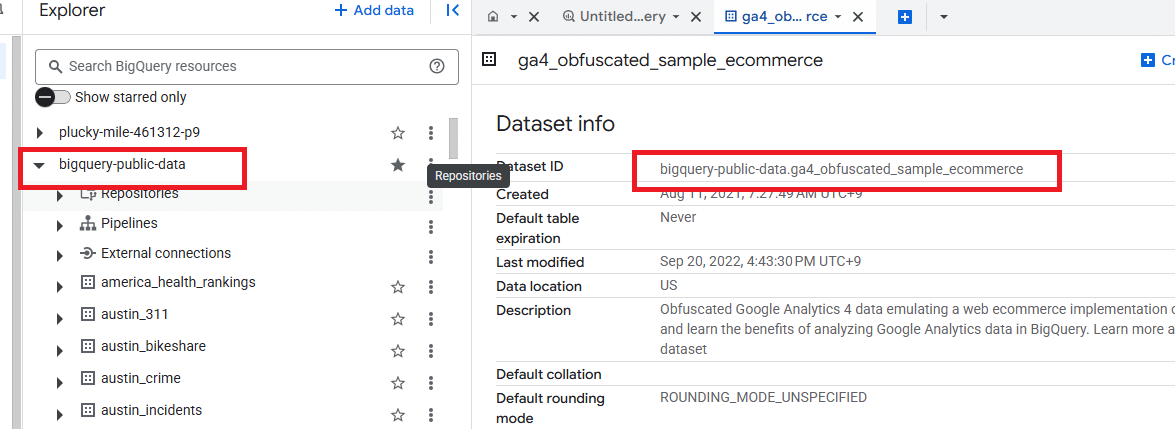Collapse the bigquery-public-data tree node

[x=40, y=165]
